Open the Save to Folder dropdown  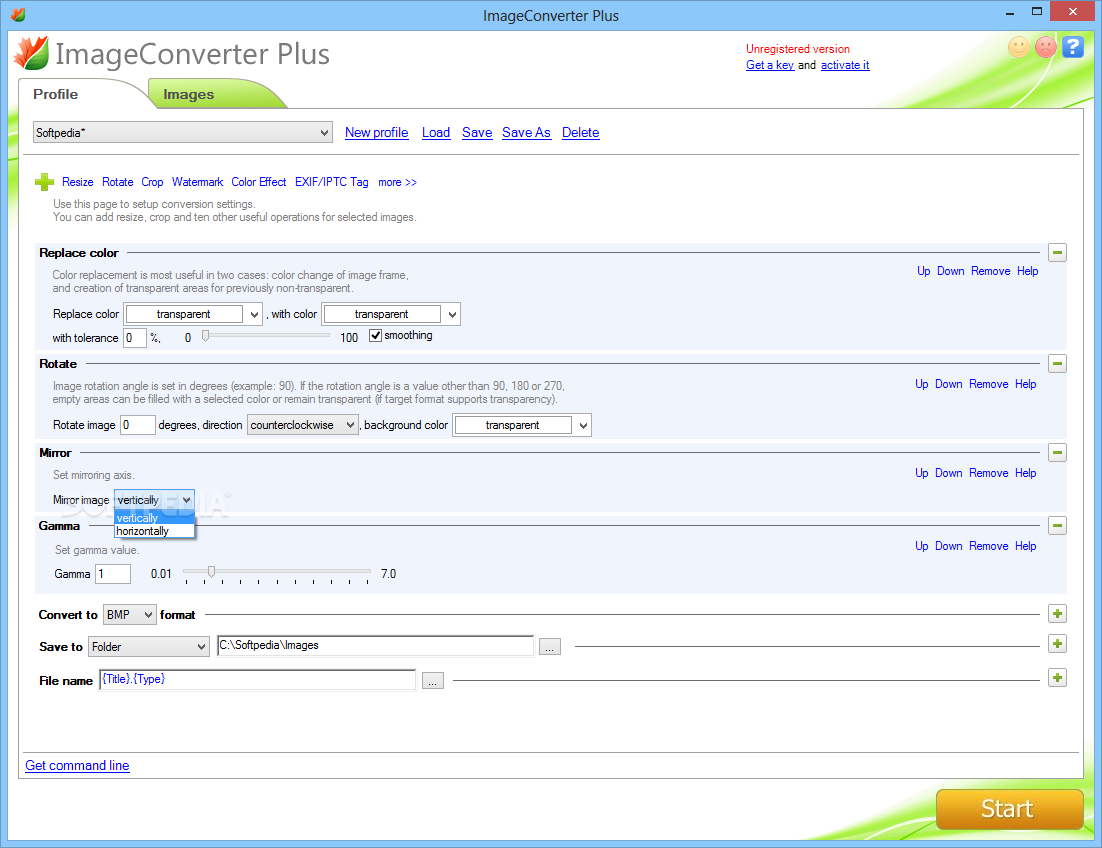148,646
